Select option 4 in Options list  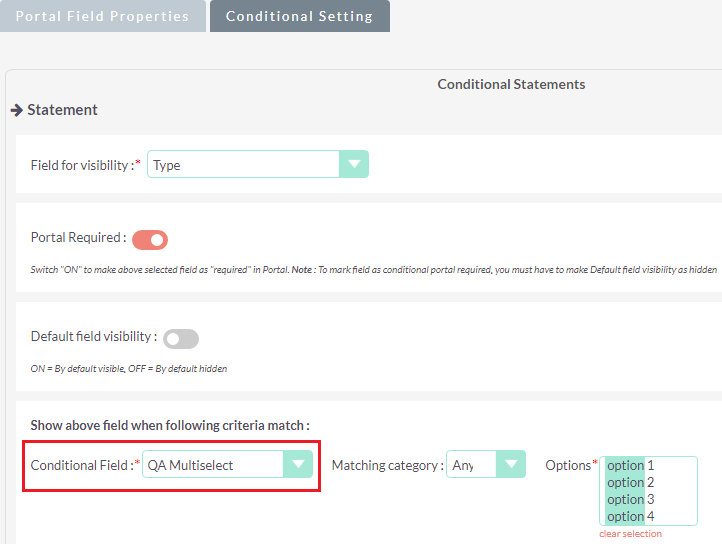631,517
